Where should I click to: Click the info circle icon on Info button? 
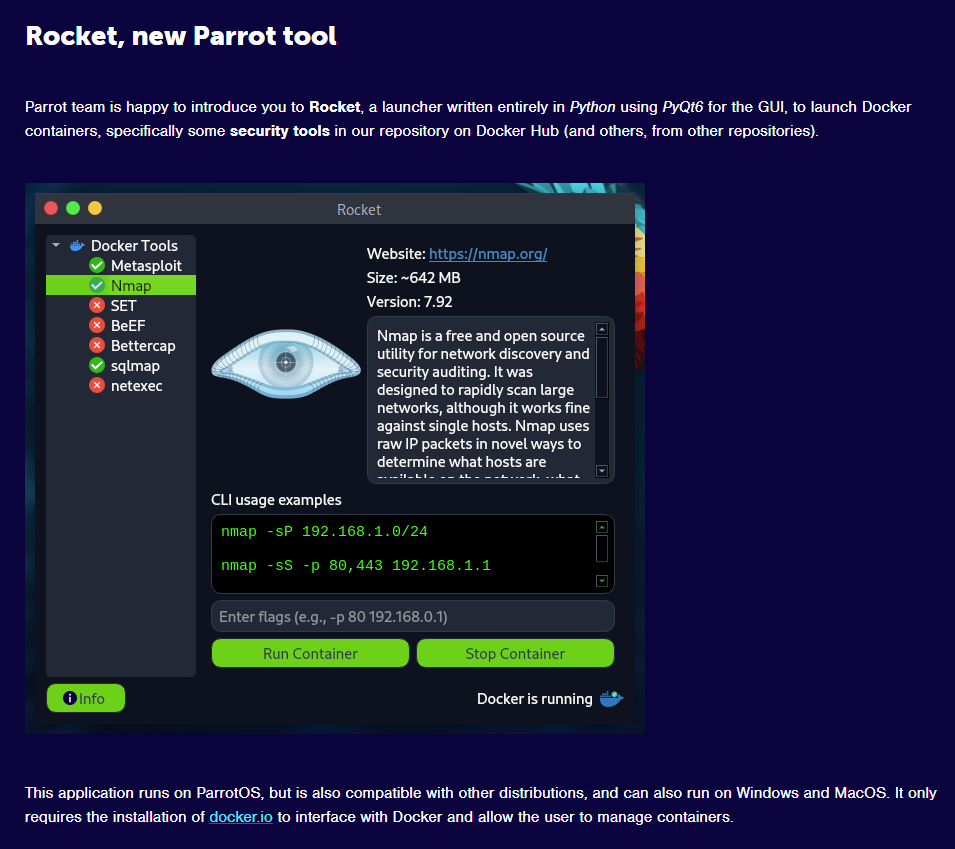click(x=69, y=698)
